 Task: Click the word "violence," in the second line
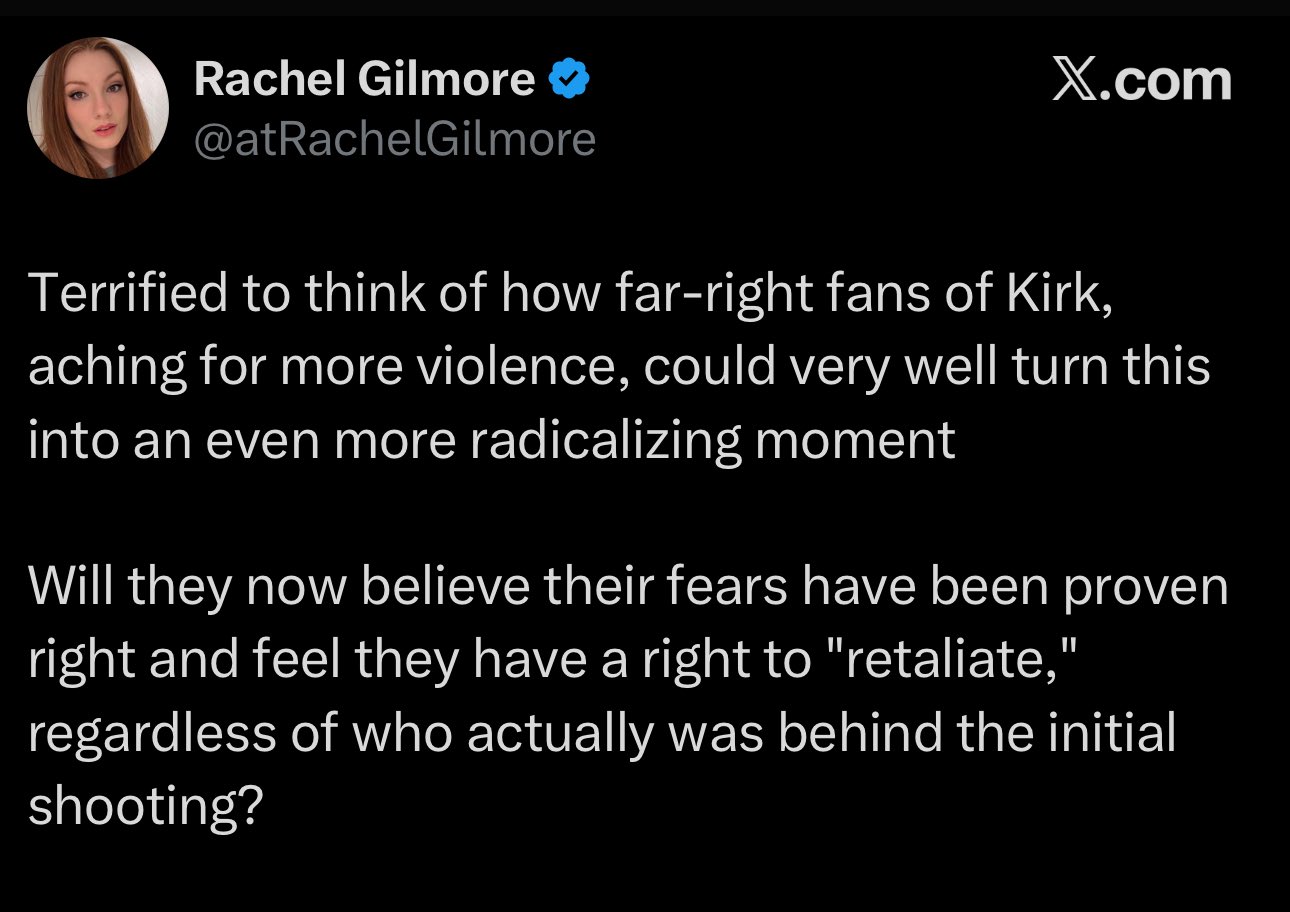(x=524, y=368)
